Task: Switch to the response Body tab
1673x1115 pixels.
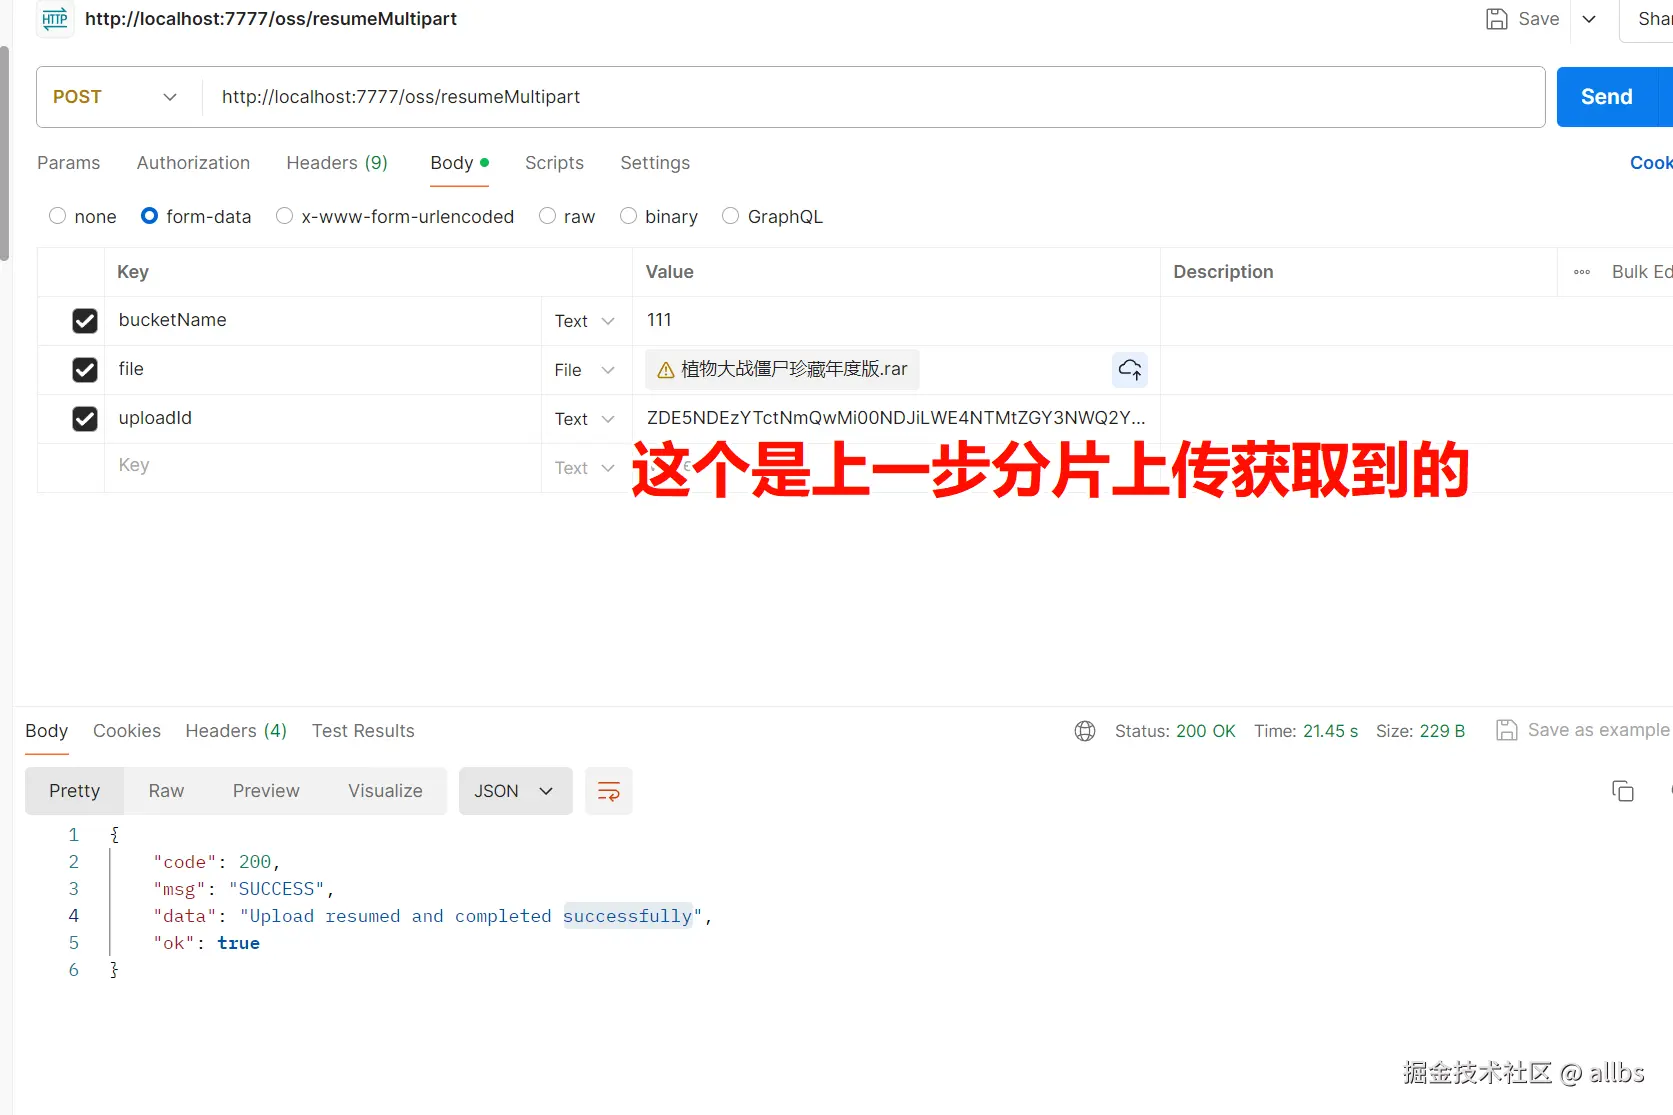Action: pos(47,731)
